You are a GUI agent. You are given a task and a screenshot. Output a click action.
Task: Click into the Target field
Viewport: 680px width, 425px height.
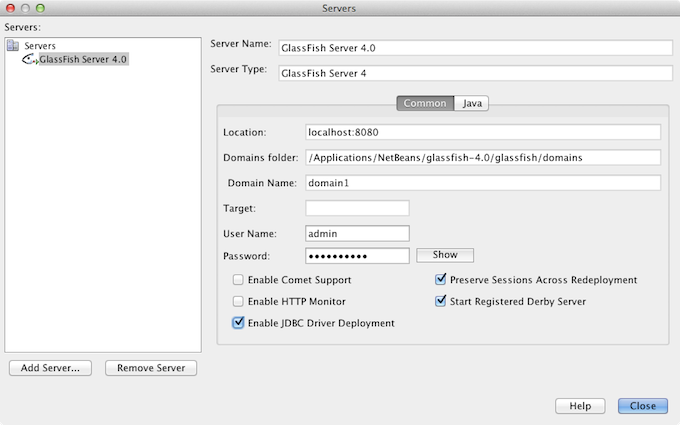(x=357, y=208)
